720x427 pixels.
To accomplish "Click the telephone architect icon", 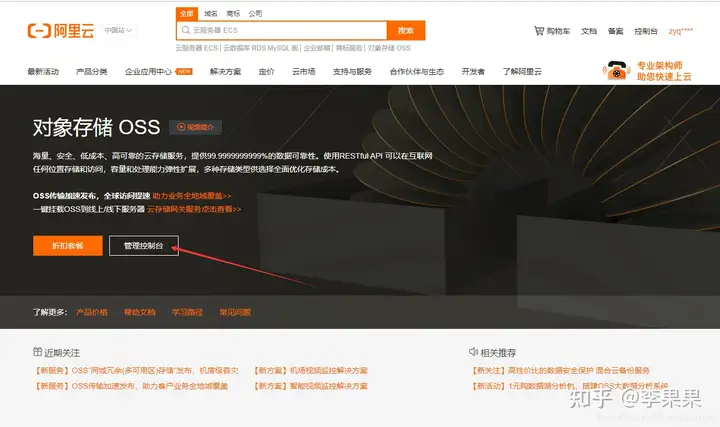I will pyautogui.click(x=616, y=71).
